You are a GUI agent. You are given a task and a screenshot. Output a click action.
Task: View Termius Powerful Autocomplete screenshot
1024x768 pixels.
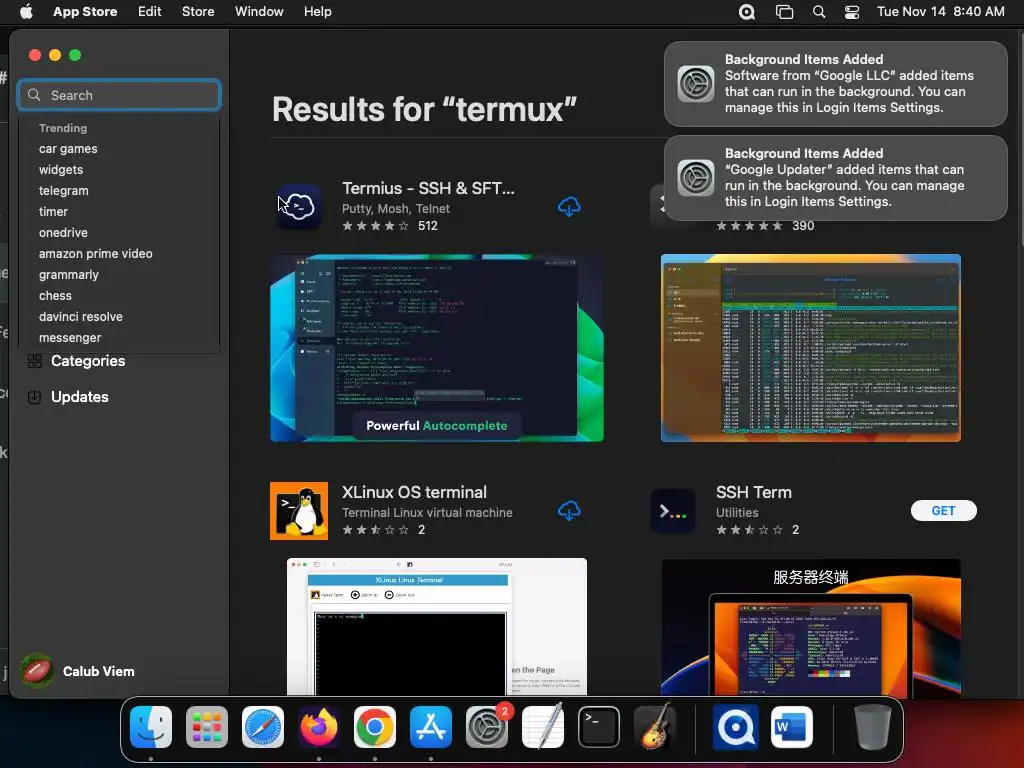[437, 348]
